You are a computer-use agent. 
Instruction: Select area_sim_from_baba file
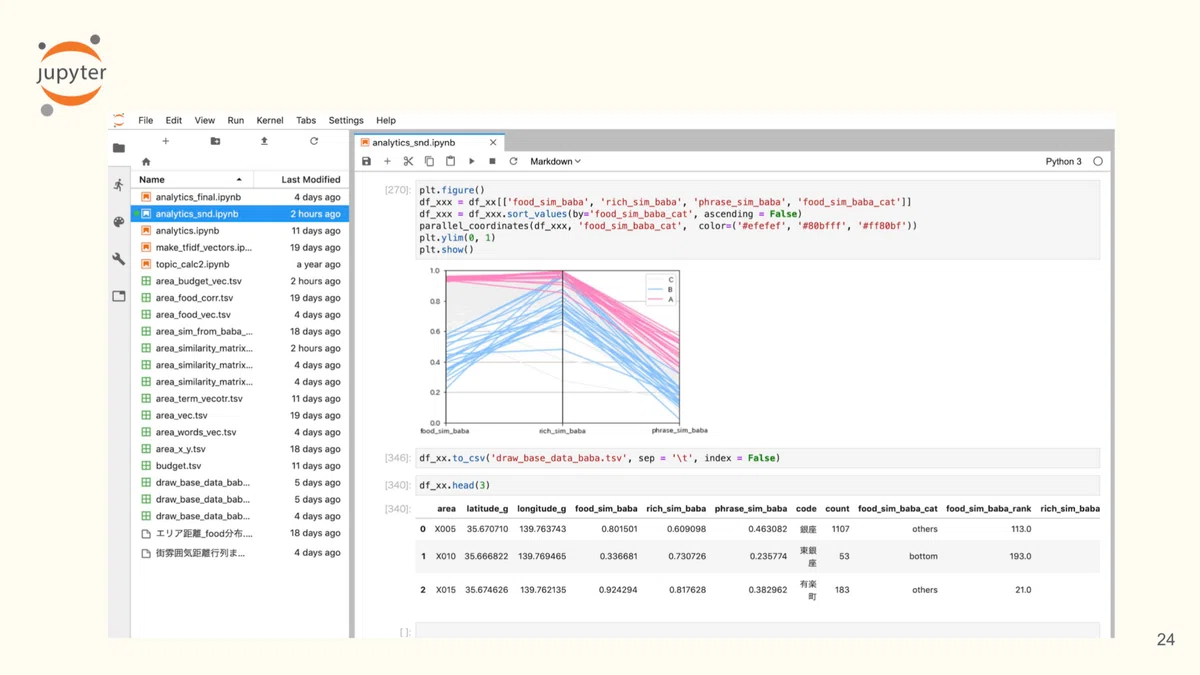[x=240, y=331]
